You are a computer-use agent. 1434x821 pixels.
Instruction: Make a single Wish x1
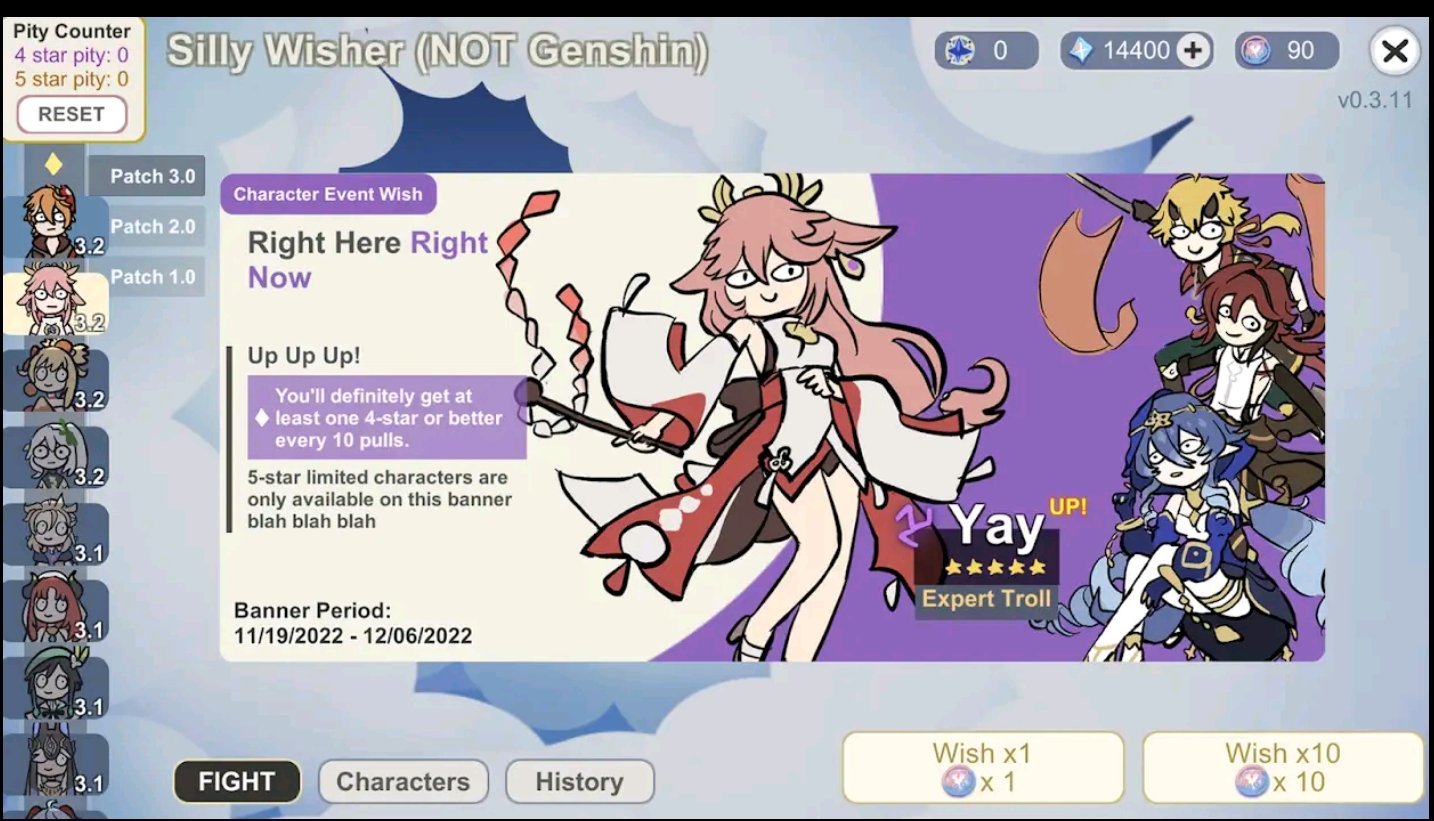pos(983,767)
